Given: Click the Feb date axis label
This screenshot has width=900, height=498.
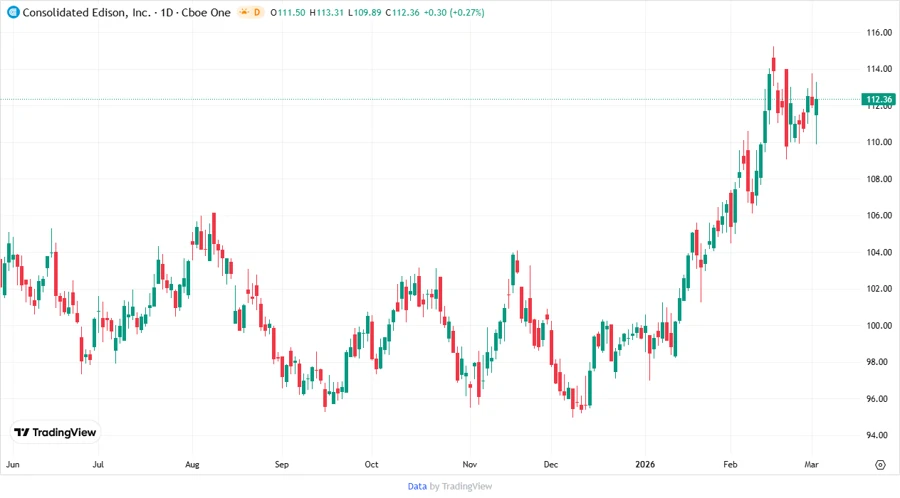Looking at the screenshot, I should click(x=730, y=464).
